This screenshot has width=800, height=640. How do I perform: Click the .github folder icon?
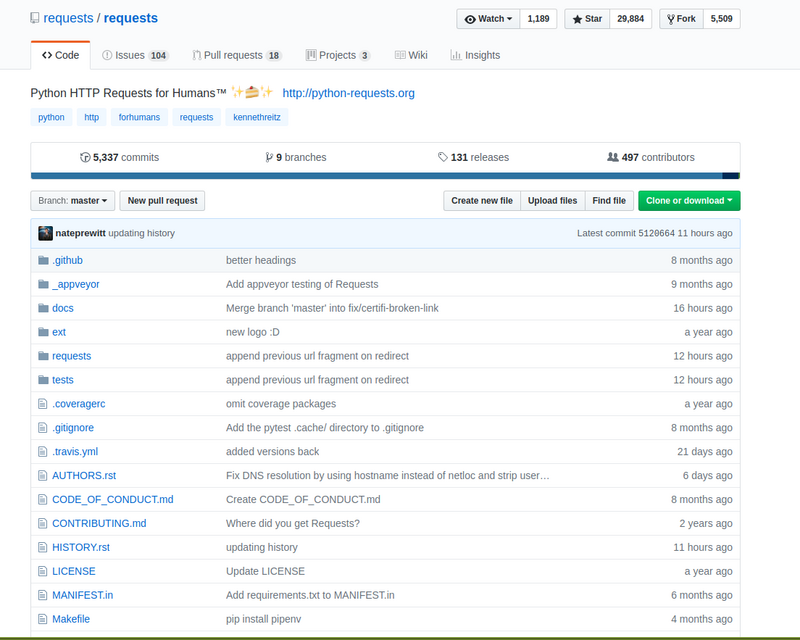coord(43,260)
